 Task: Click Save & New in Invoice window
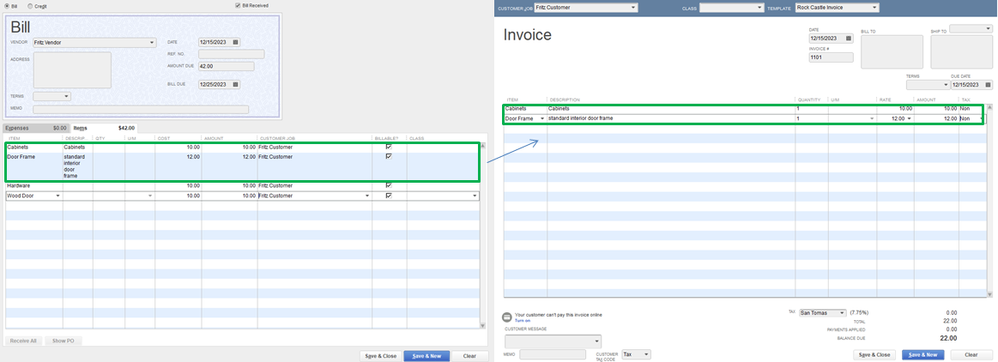pos(923,354)
